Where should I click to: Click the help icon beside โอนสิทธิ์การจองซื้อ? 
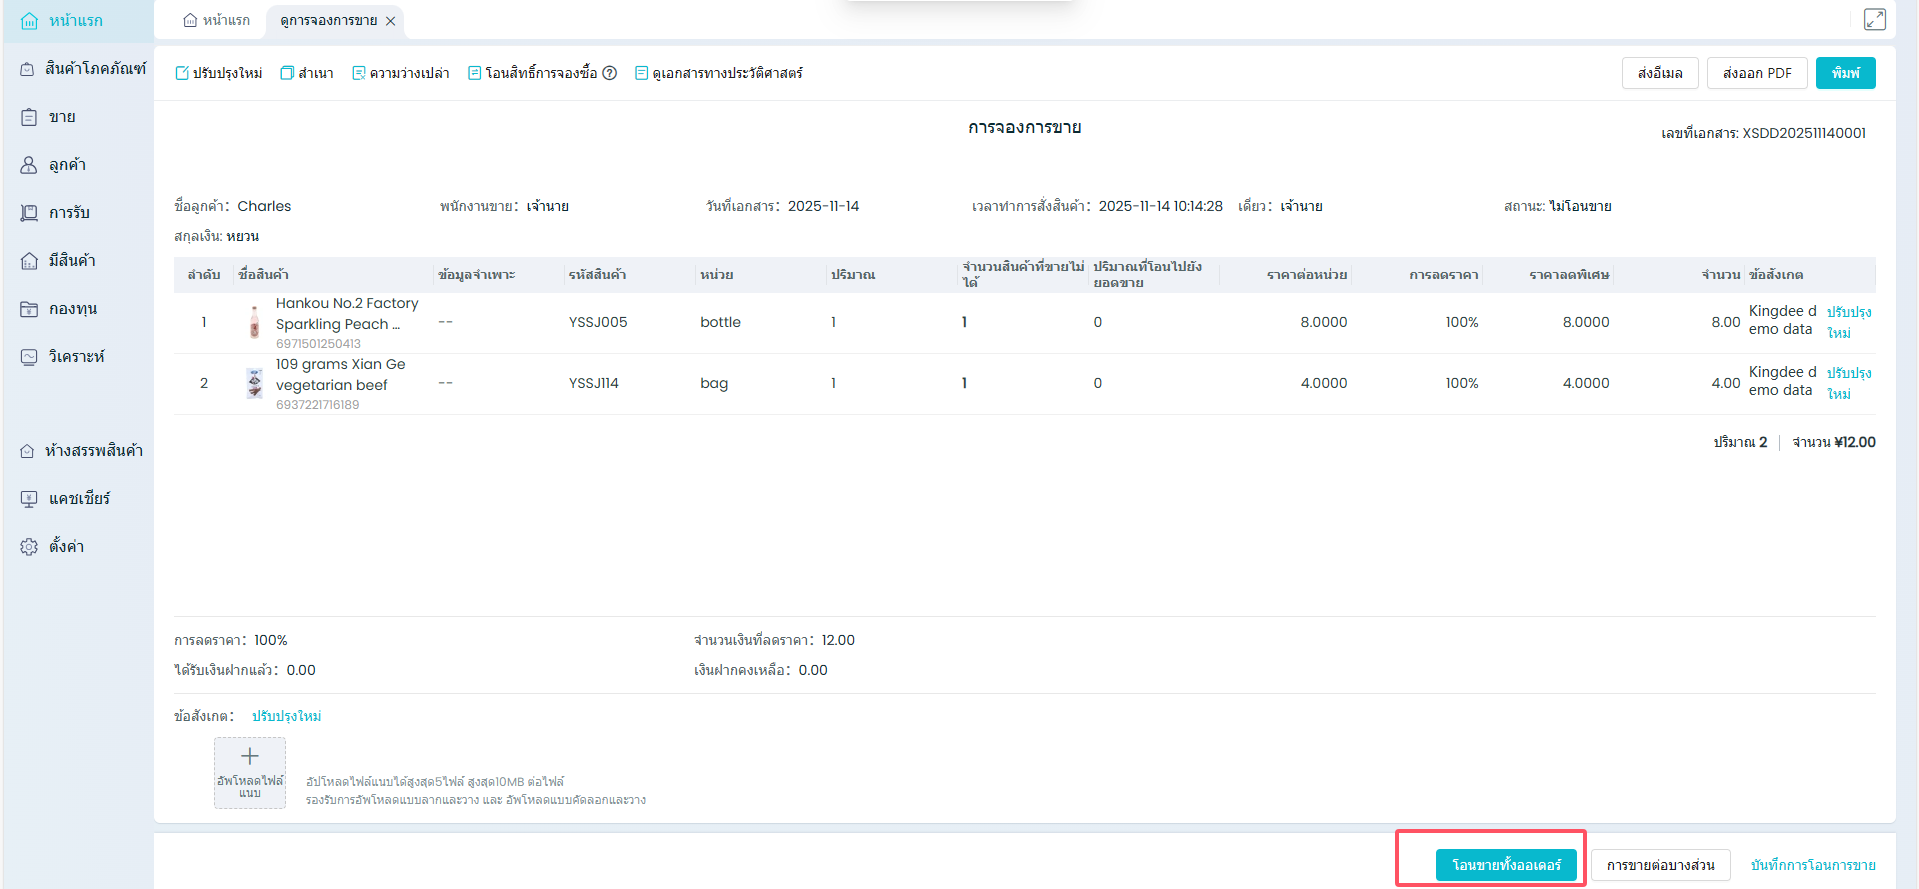coord(610,73)
